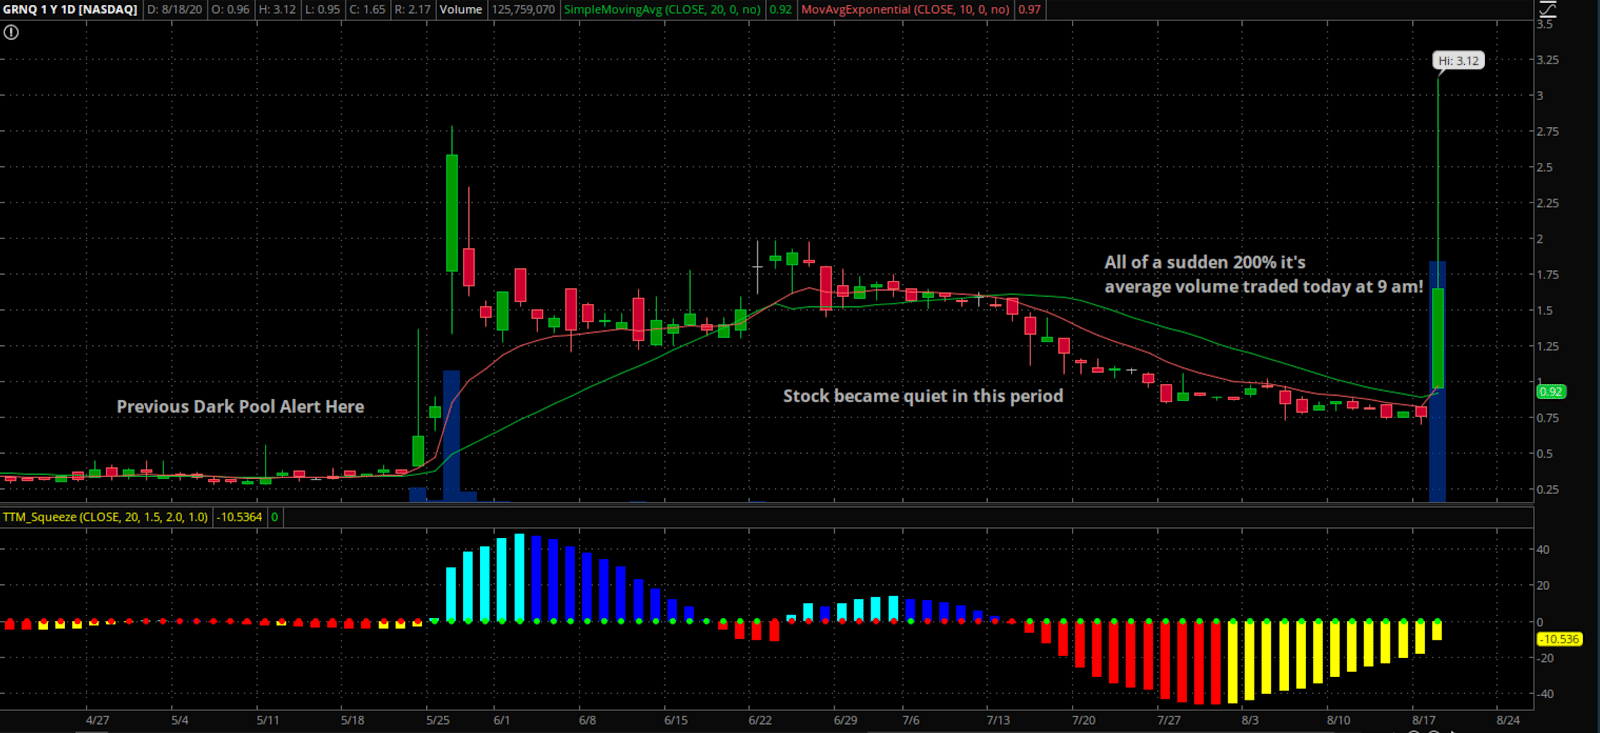Click the R: 2.17 range value
The image size is (1600, 733).
(x=412, y=9)
